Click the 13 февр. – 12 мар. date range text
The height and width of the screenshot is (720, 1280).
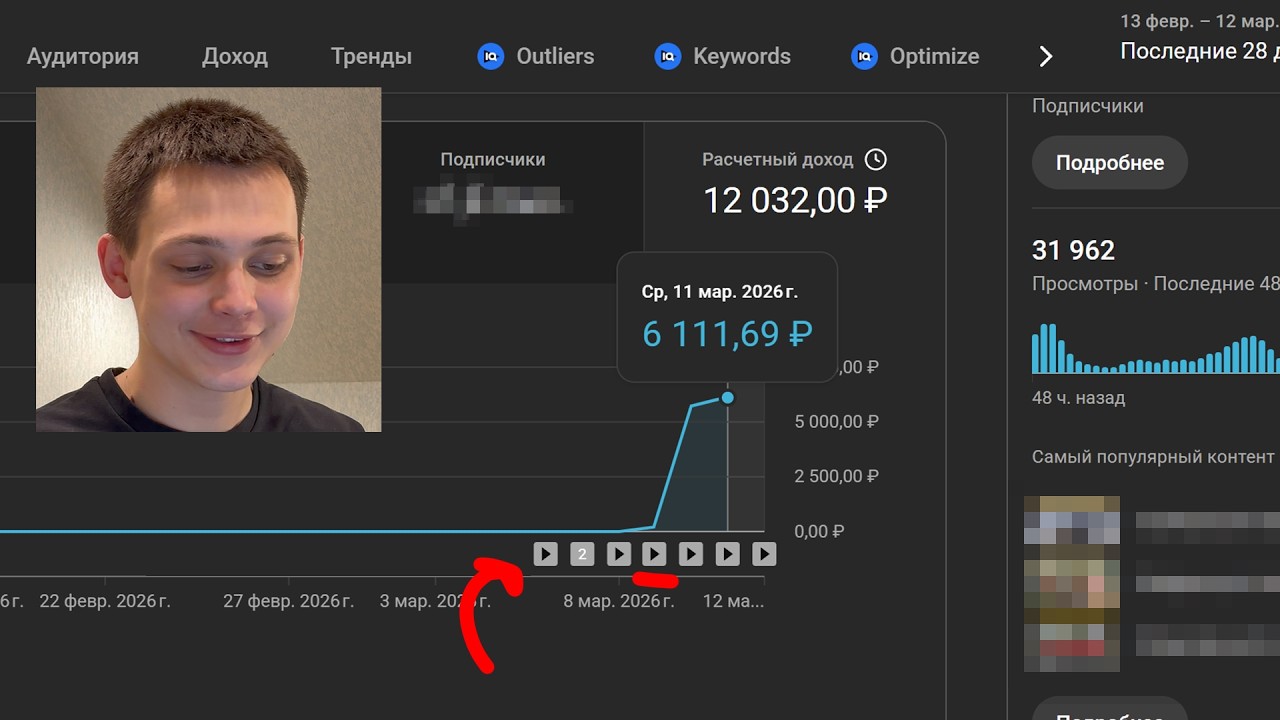point(1200,21)
